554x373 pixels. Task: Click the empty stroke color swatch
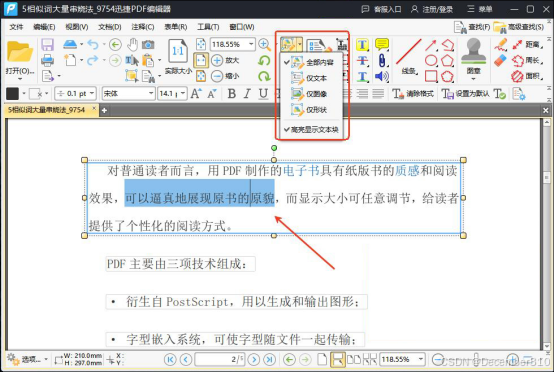pyautogui.click(x=35, y=94)
